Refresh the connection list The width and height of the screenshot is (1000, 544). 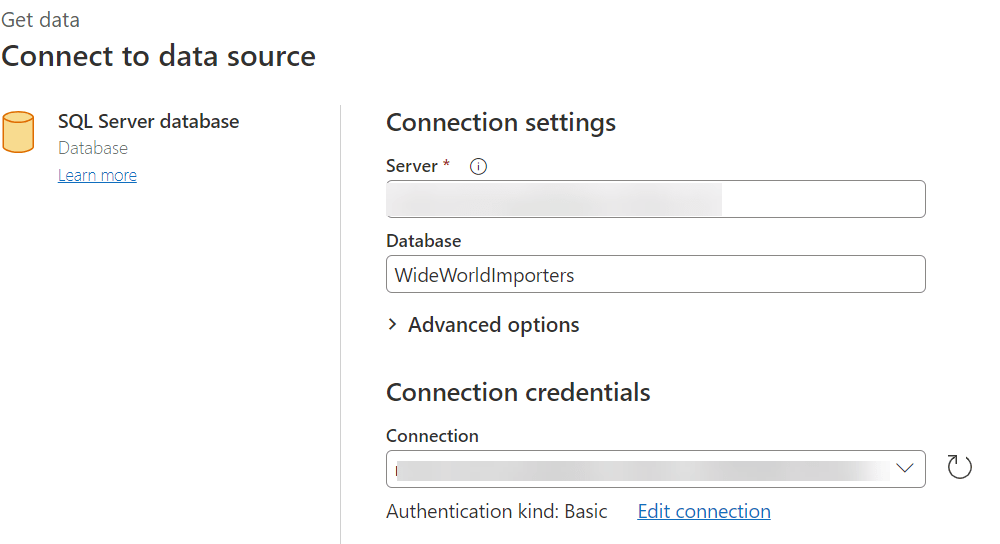[x=959, y=467]
